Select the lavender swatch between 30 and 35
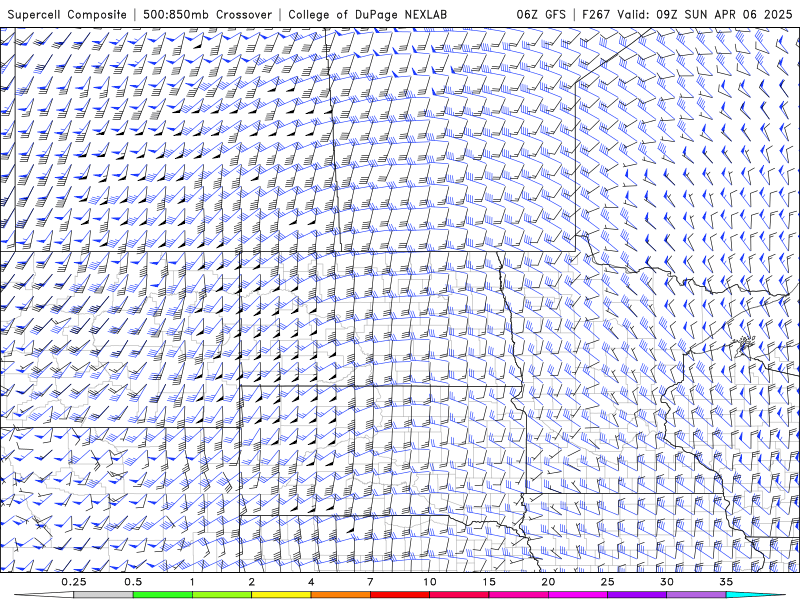800x600 pixels. point(696,595)
